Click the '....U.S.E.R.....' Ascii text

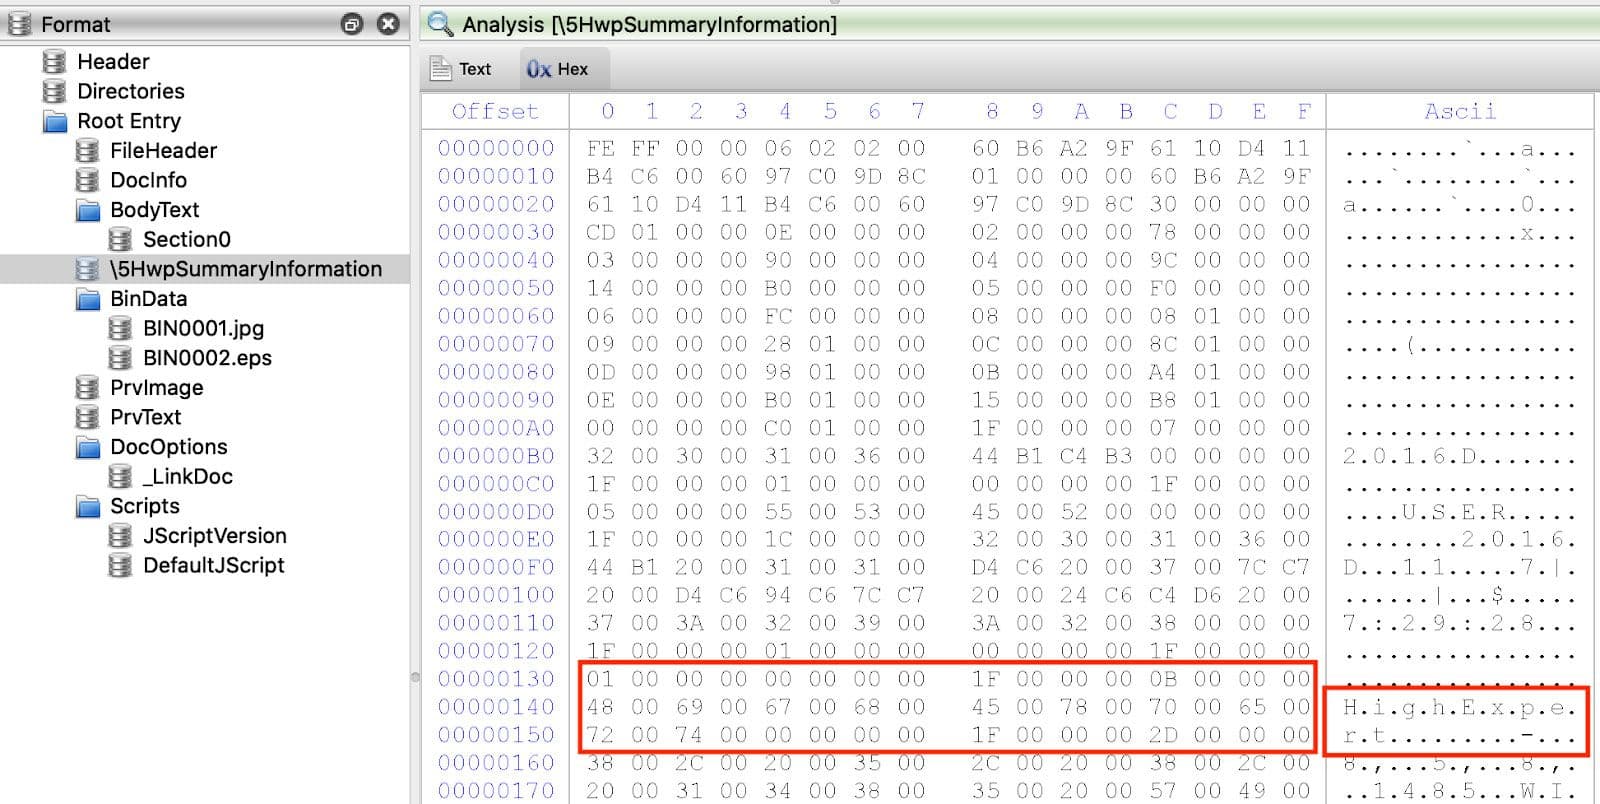click(1460, 512)
